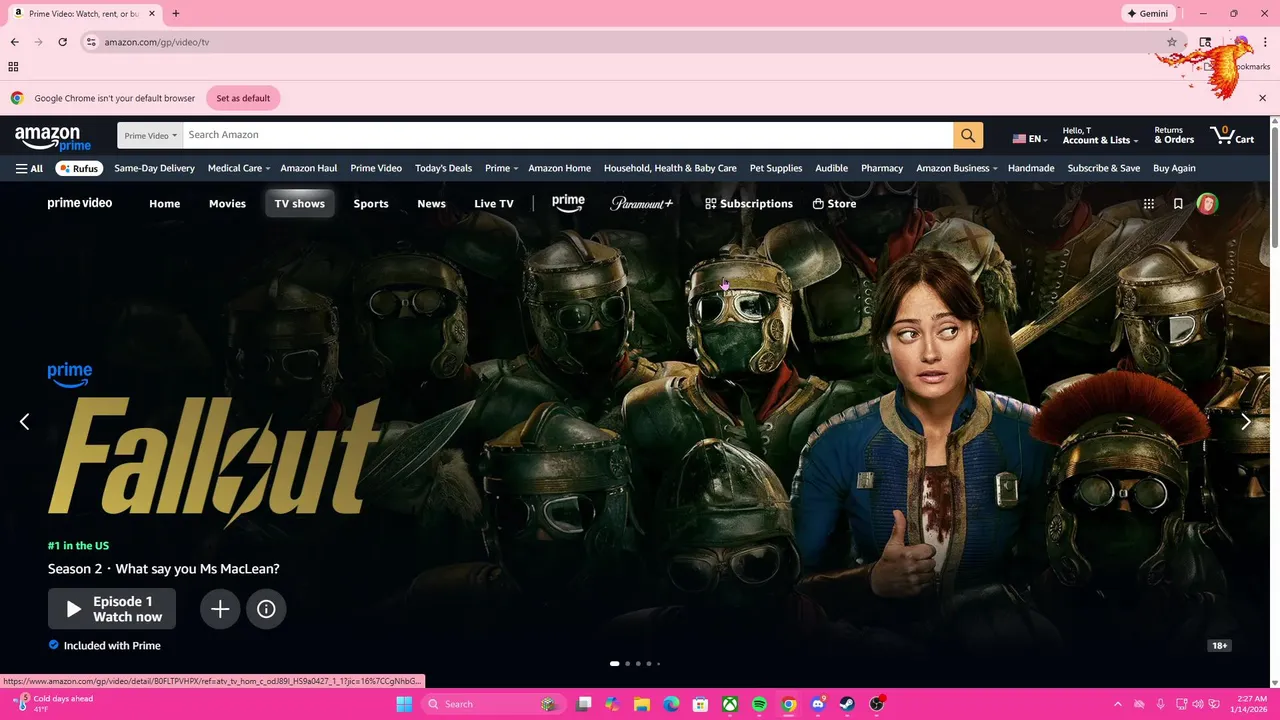Image resolution: width=1280 pixels, height=720 pixels.
Task: Expand the Prime Video search category dropdown
Action: [x=150, y=135]
